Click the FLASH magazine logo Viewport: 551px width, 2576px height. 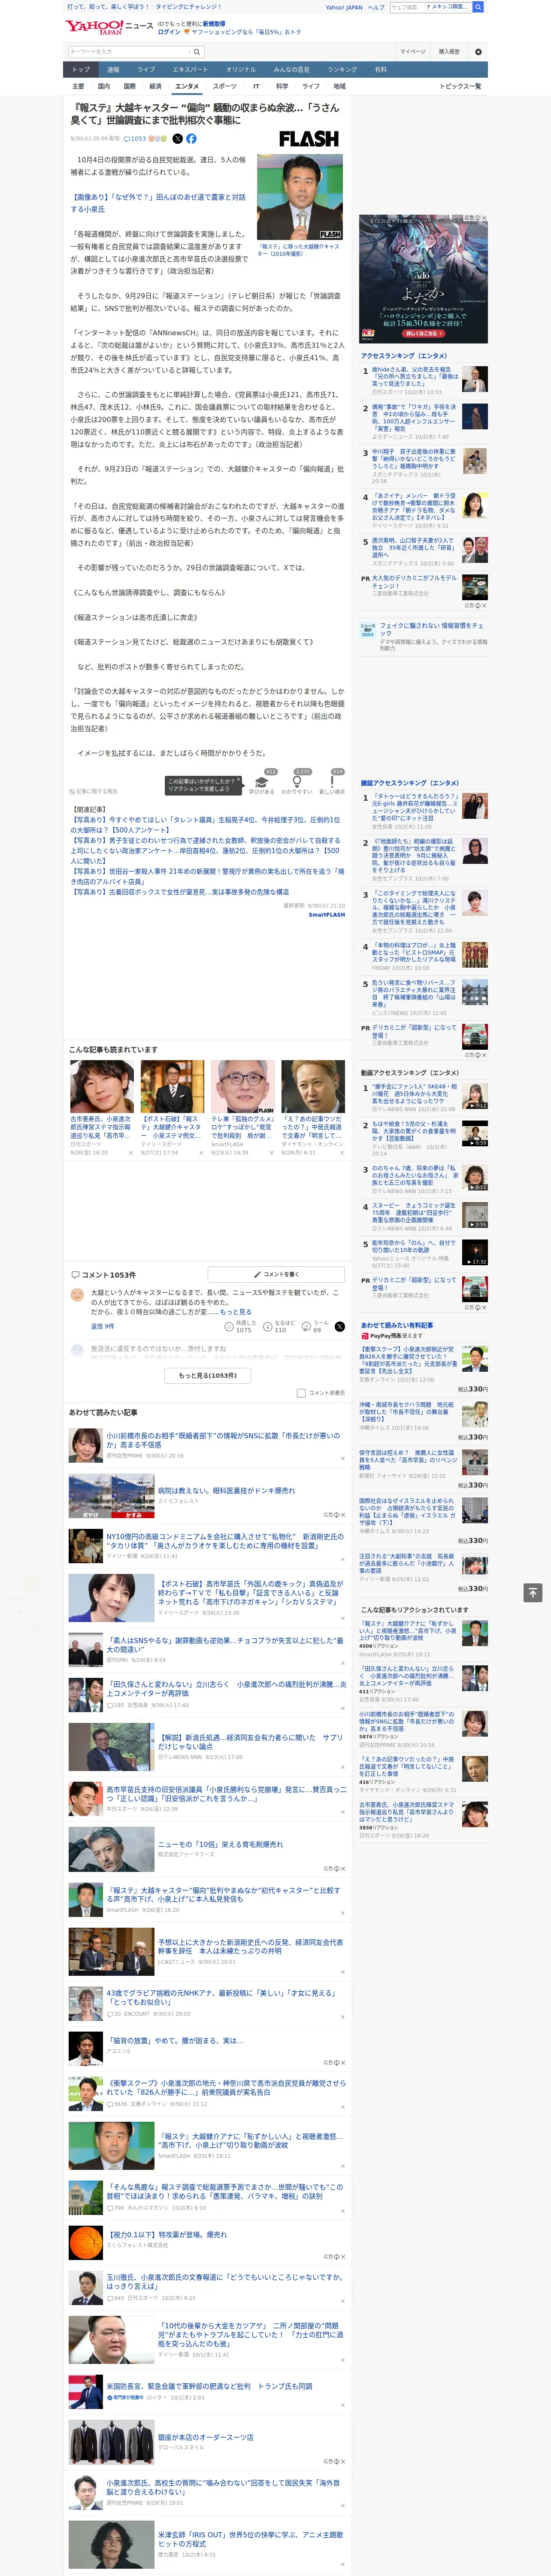tap(308, 139)
